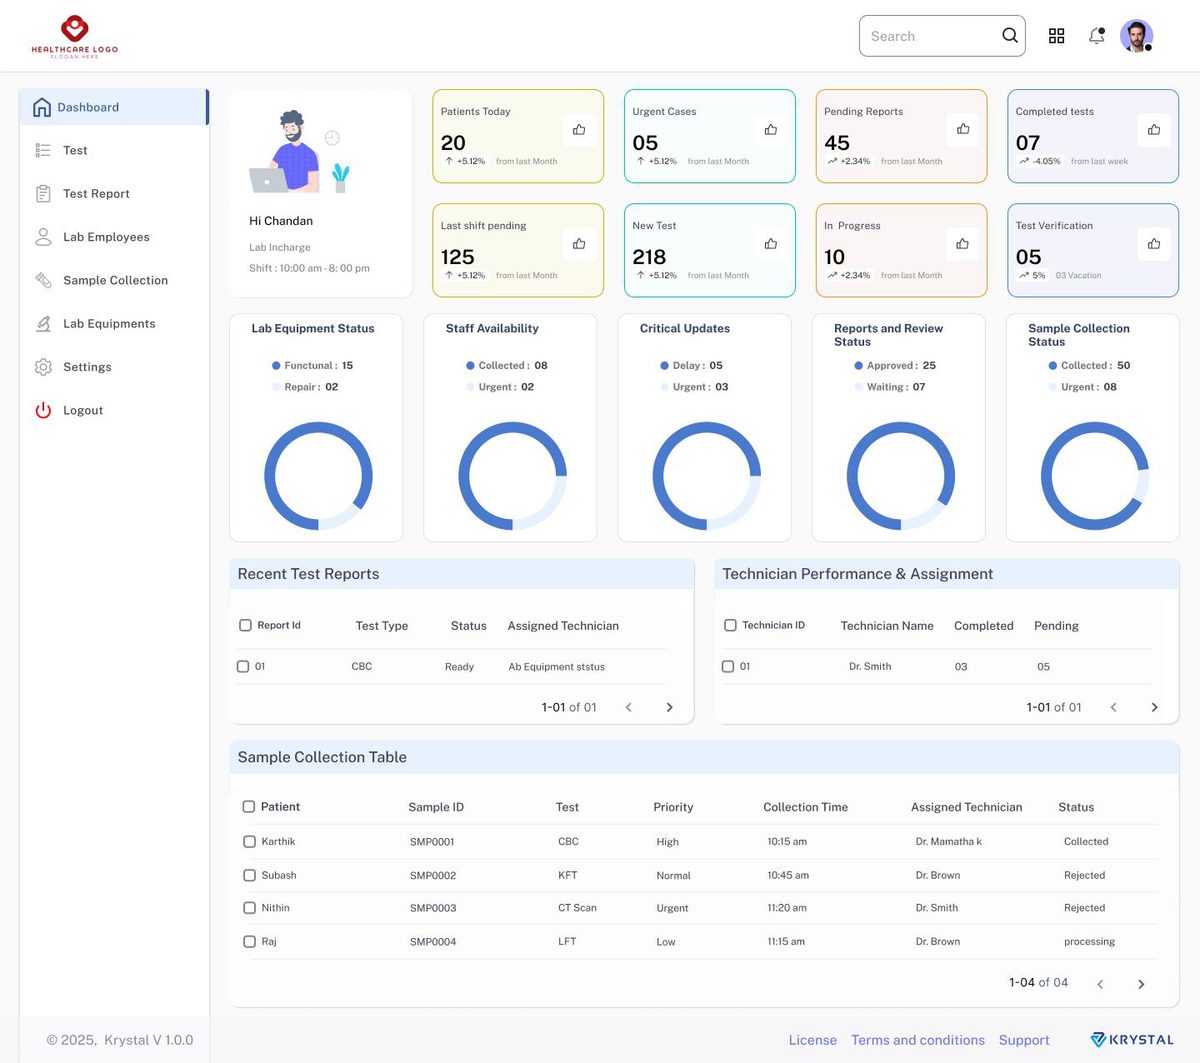Check the Subash row checkbox
The height and width of the screenshot is (1063, 1200).
click(249, 875)
